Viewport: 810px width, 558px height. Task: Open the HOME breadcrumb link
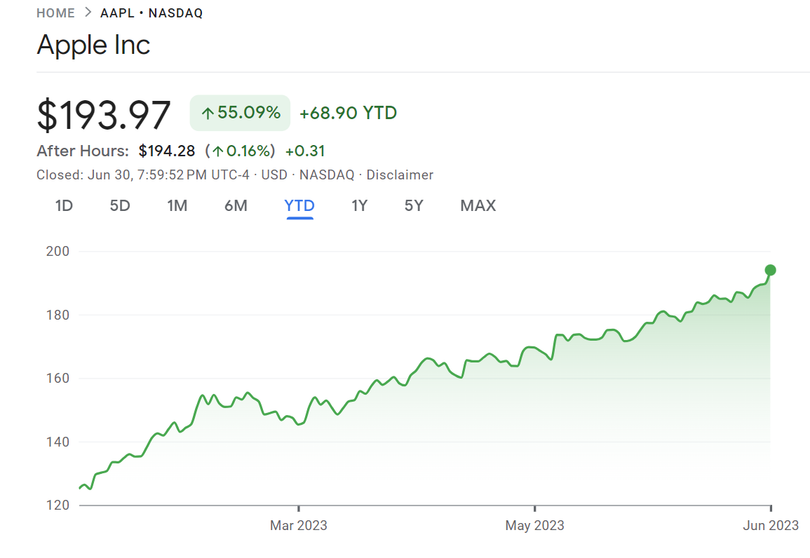pyautogui.click(x=55, y=13)
